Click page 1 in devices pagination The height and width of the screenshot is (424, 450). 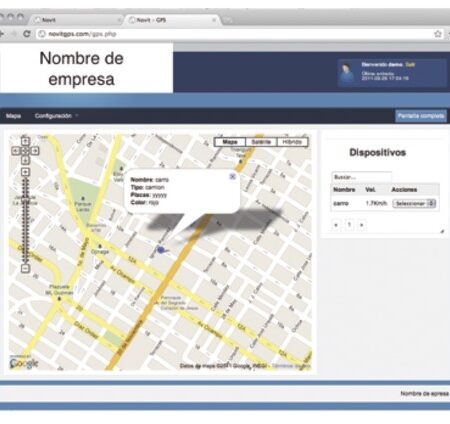tap(349, 225)
